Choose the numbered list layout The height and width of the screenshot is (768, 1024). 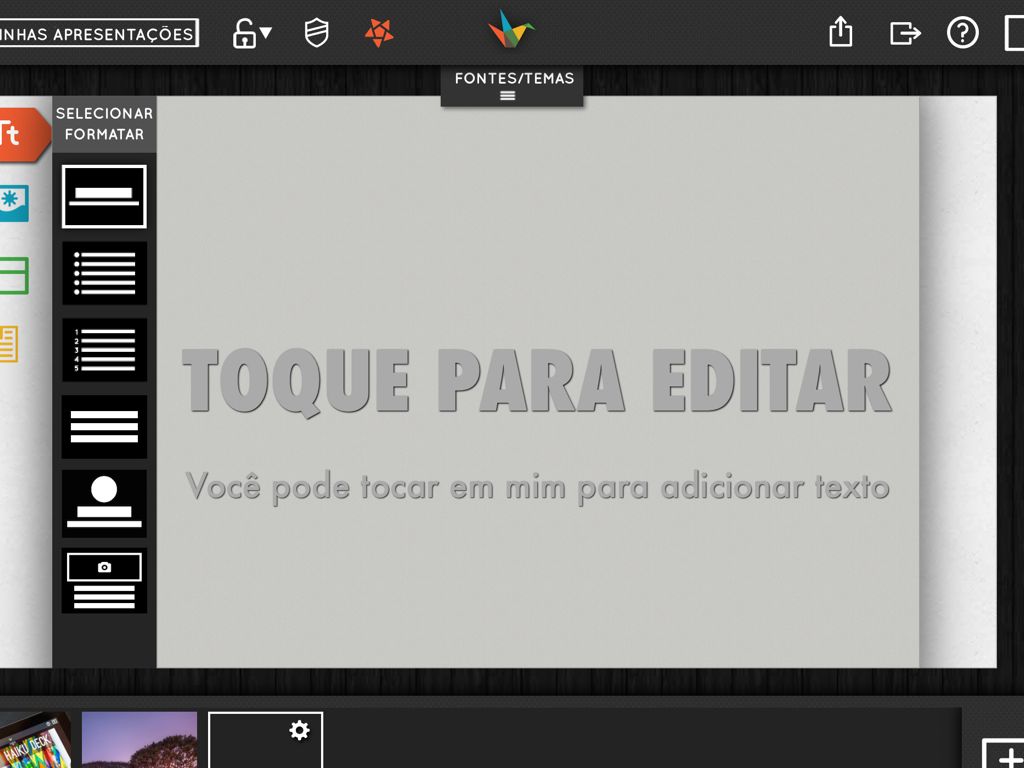pyautogui.click(x=104, y=349)
